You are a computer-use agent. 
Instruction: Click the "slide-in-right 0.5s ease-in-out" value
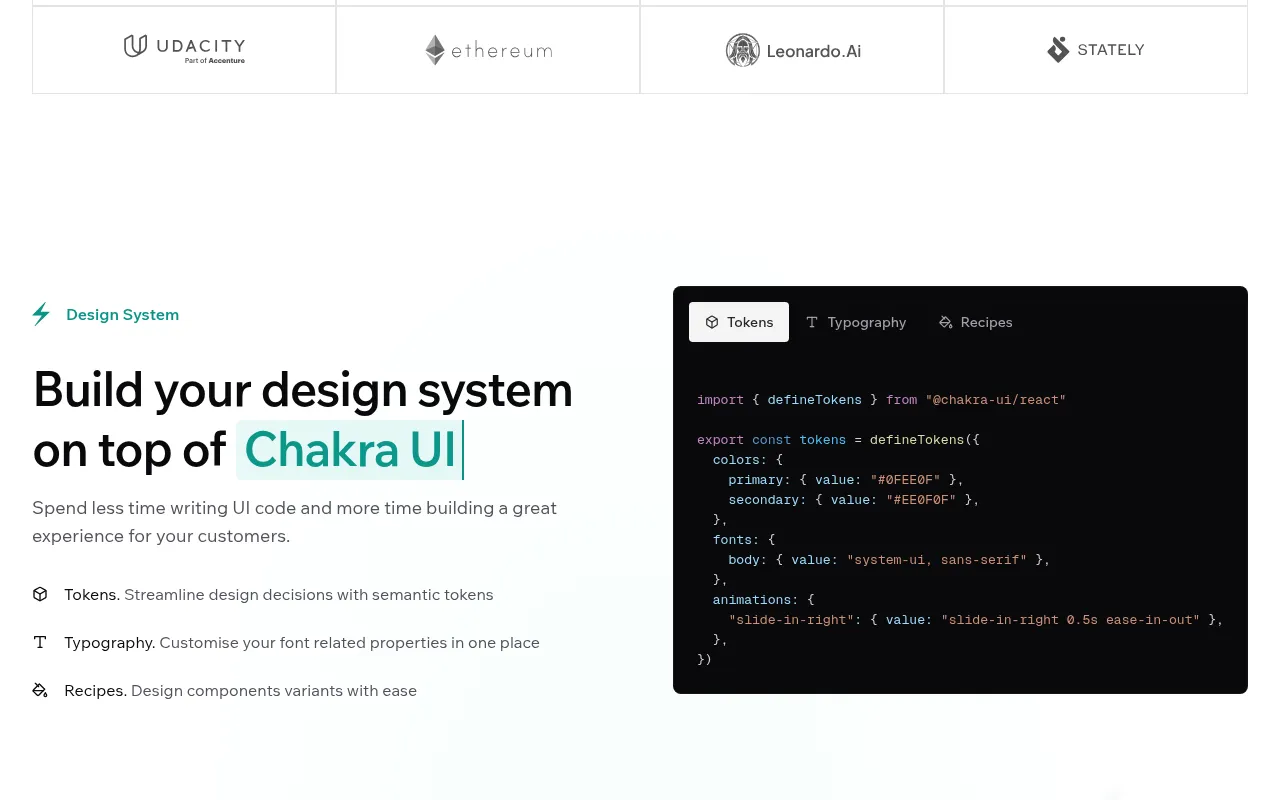(1070, 620)
